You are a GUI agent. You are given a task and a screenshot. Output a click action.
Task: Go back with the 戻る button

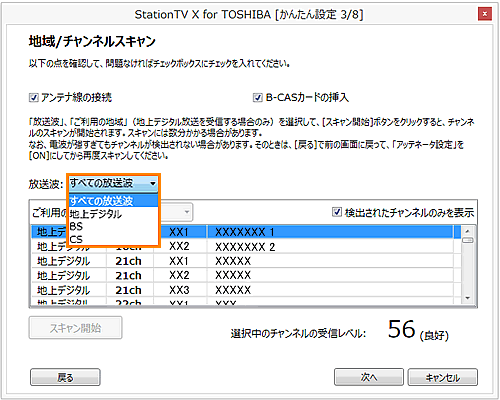65,377
